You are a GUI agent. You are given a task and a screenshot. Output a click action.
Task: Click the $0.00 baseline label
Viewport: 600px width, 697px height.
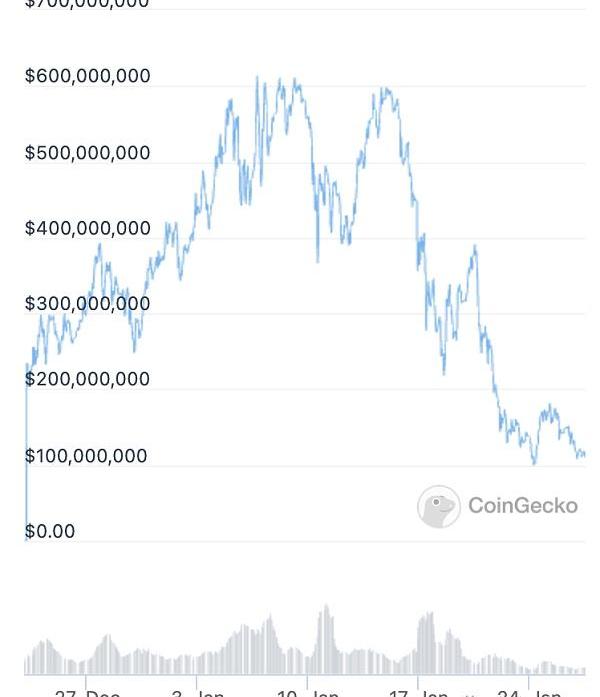tap(50, 531)
